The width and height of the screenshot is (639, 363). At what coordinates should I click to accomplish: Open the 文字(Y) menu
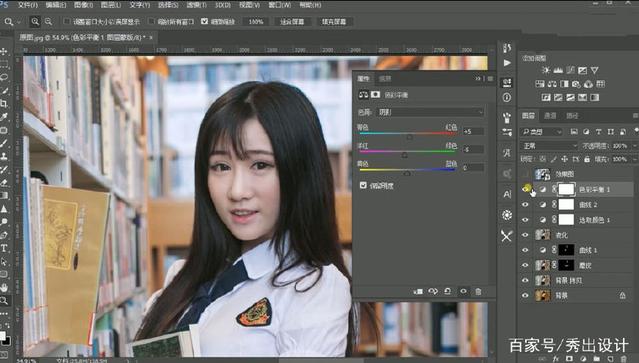point(139,5)
